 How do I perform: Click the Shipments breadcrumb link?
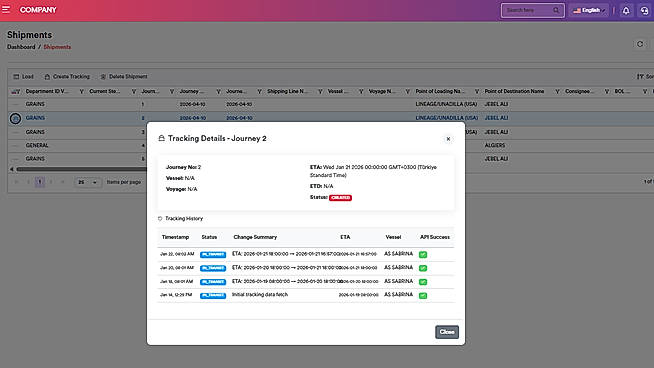[57, 47]
